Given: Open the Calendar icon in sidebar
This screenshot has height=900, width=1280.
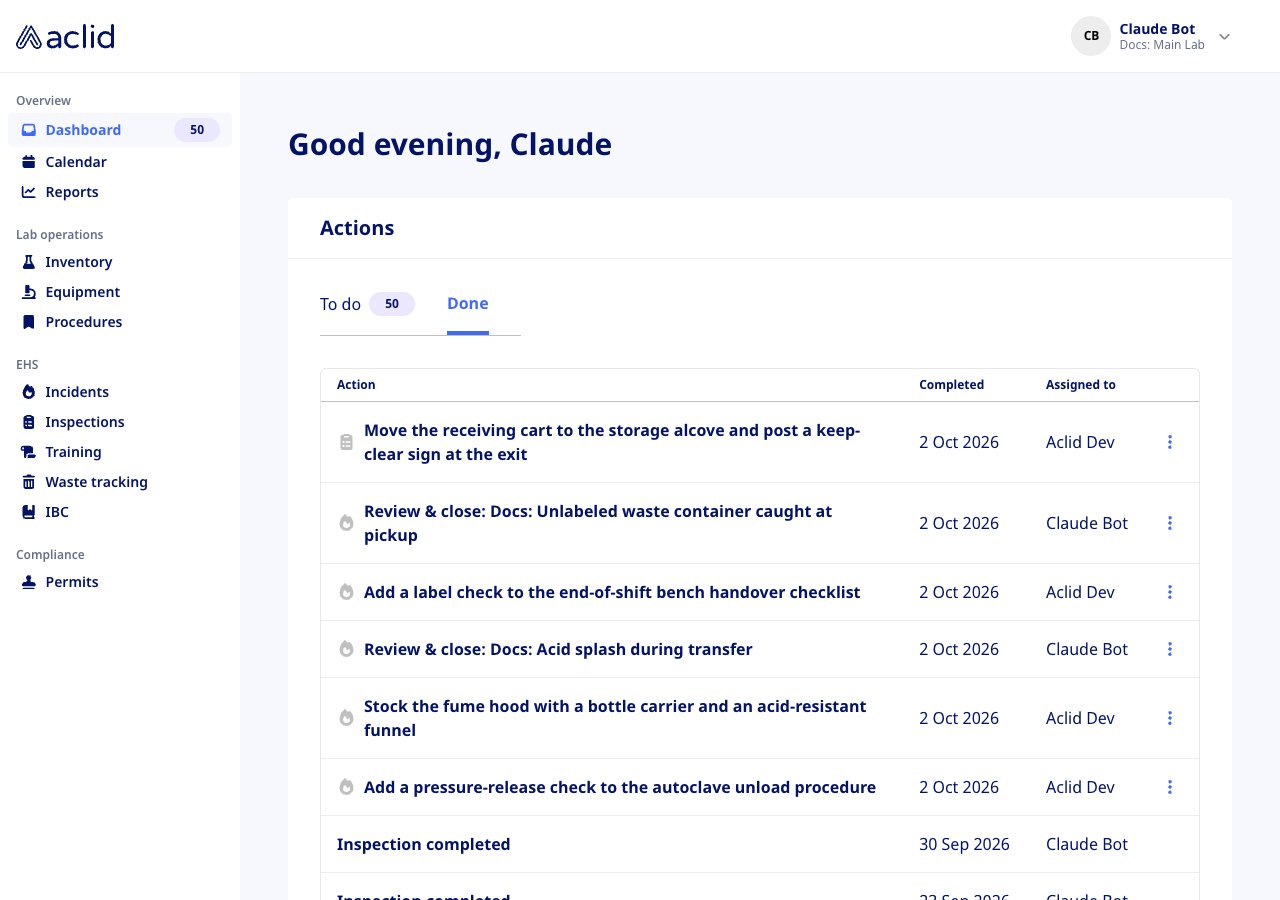Looking at the screenshot, I should [29, 162].
